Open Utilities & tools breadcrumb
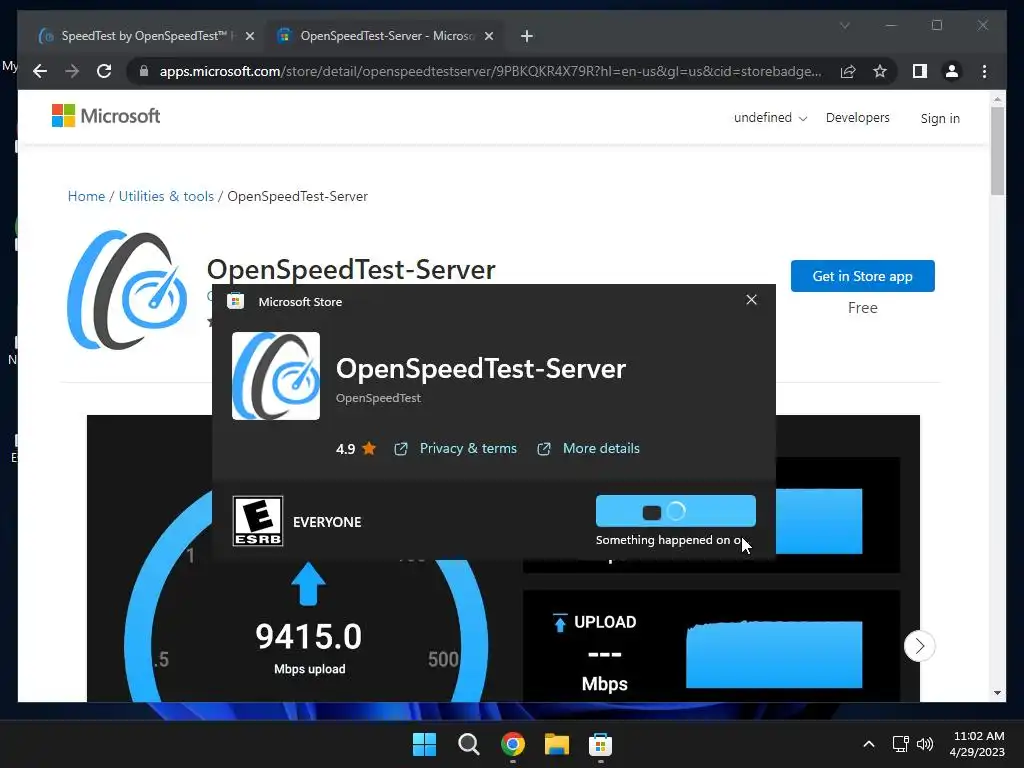This screenshot has height=768, width=1024. click(166, 196)
